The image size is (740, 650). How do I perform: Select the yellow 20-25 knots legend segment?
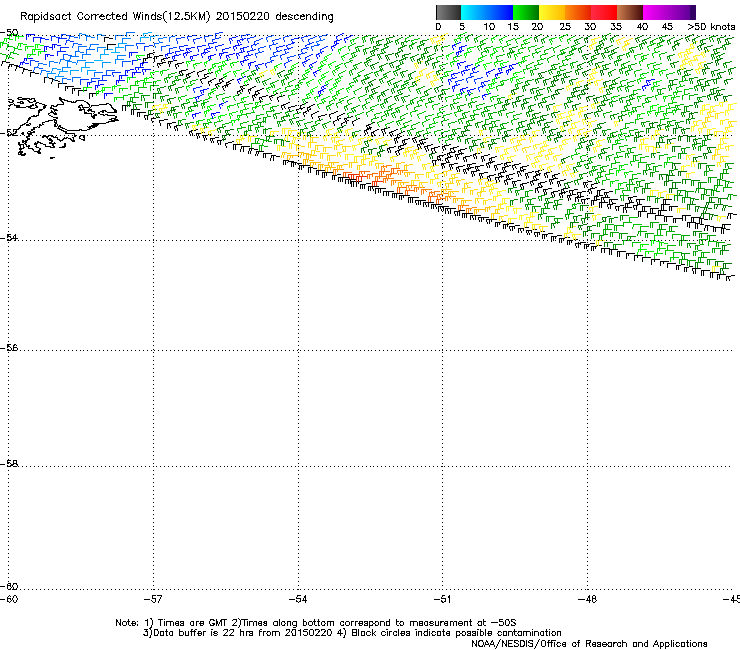coord(552,13)
